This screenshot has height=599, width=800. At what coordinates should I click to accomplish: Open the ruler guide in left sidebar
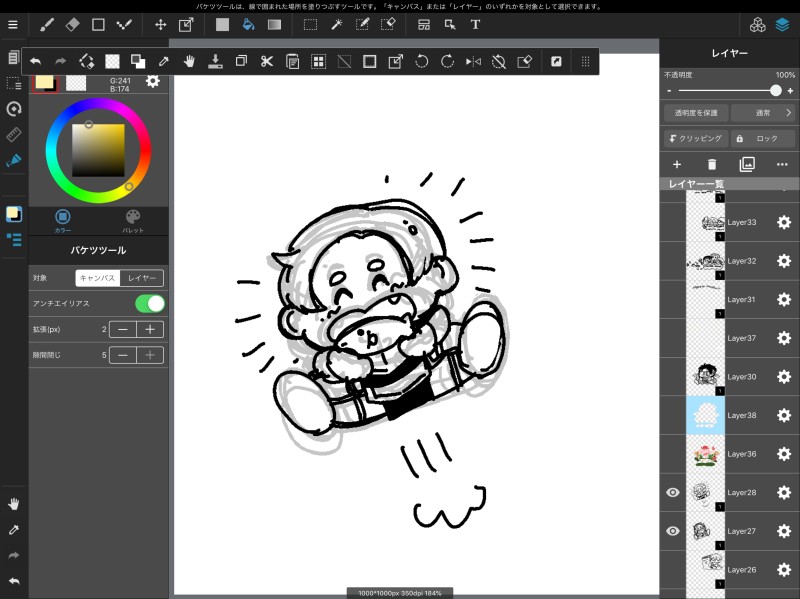pyautogui.click(x=14, y=134)
